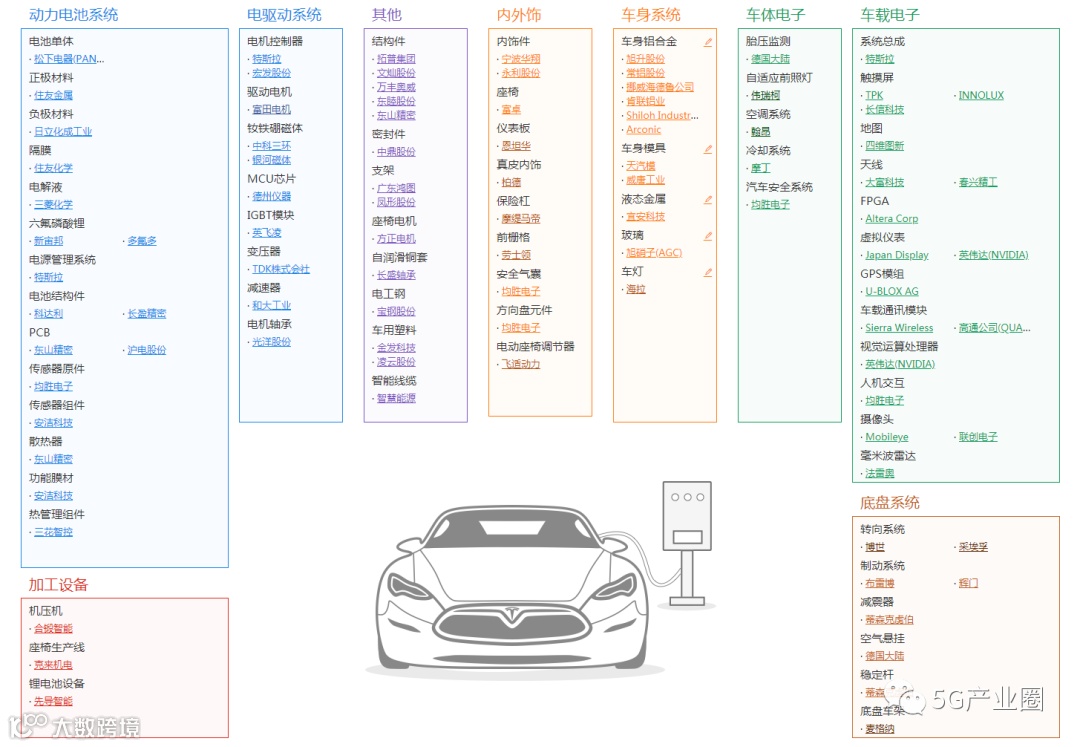Click the edit pencil beside 液态金属
The height and width of the screenshot is (747, 1080).
(707, 200)
